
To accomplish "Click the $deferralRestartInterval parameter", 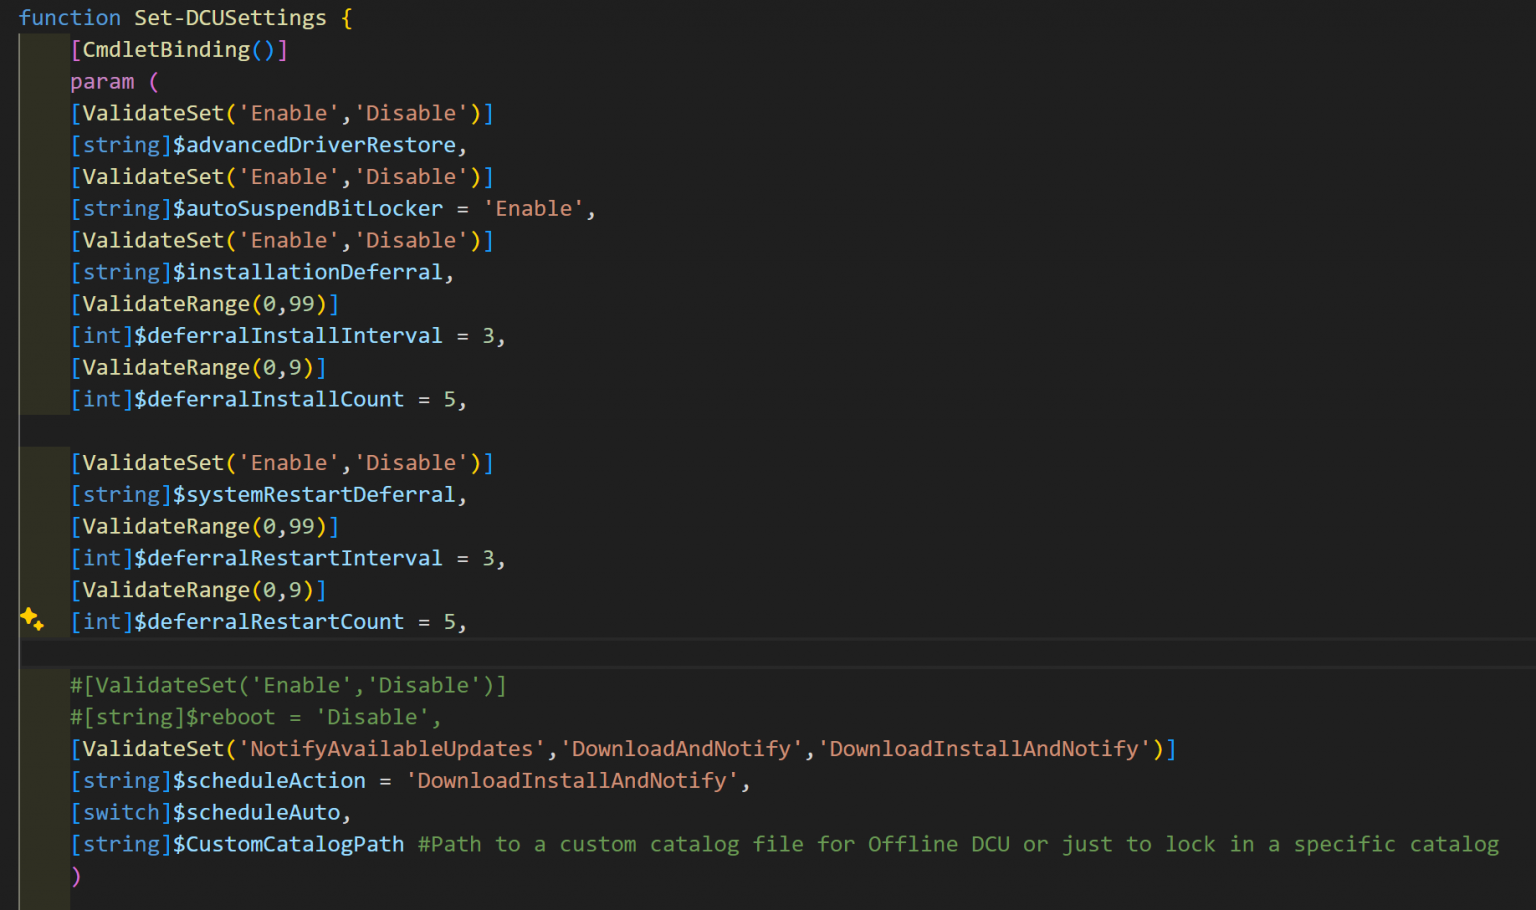I will coord(288,559).
